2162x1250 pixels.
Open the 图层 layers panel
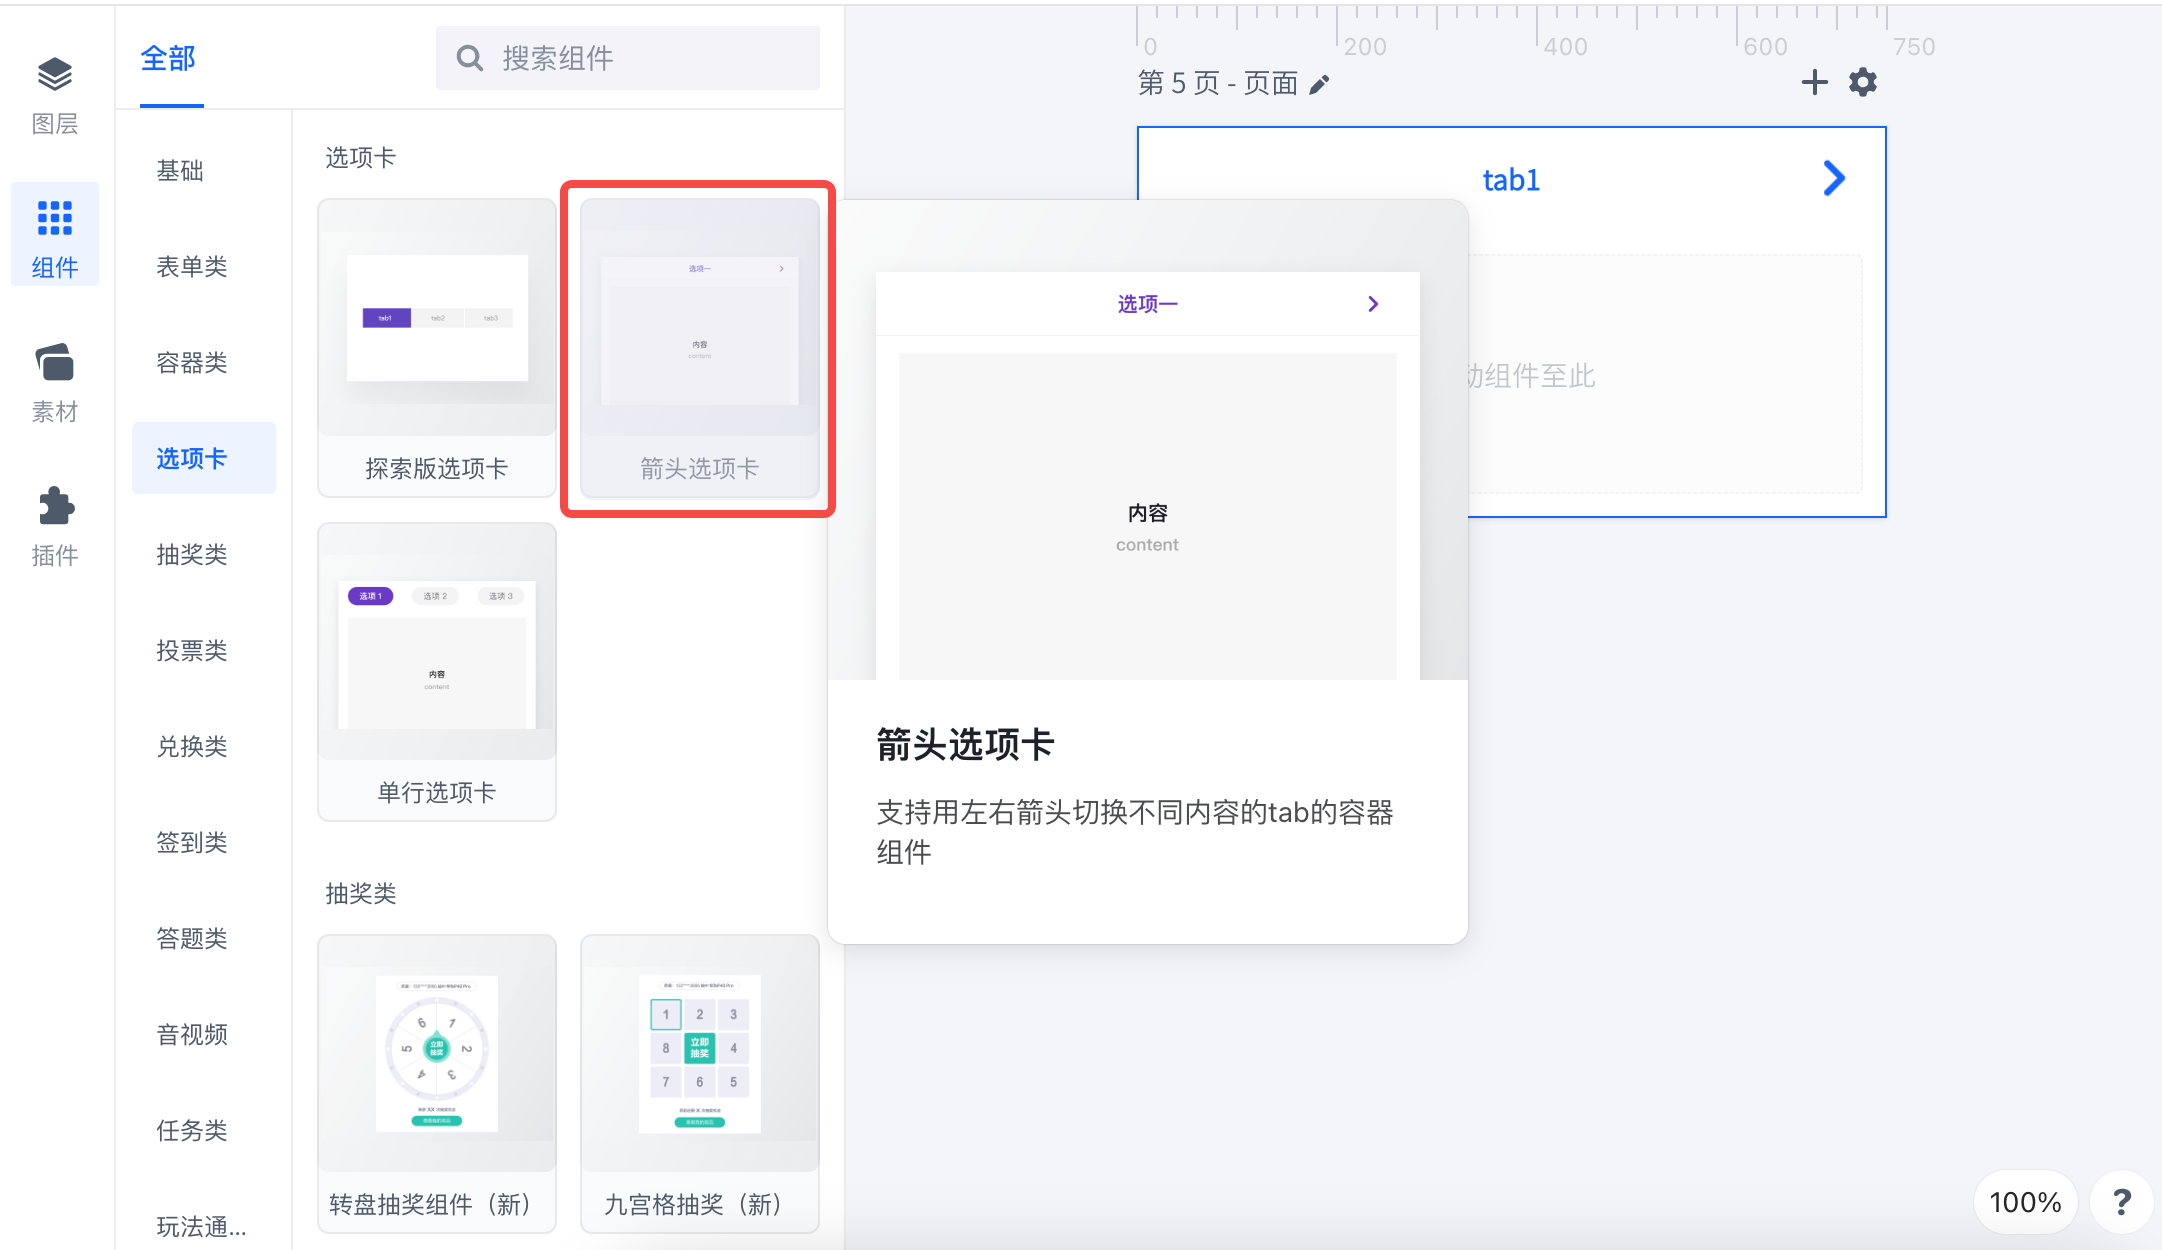click(x=55, y=95)
